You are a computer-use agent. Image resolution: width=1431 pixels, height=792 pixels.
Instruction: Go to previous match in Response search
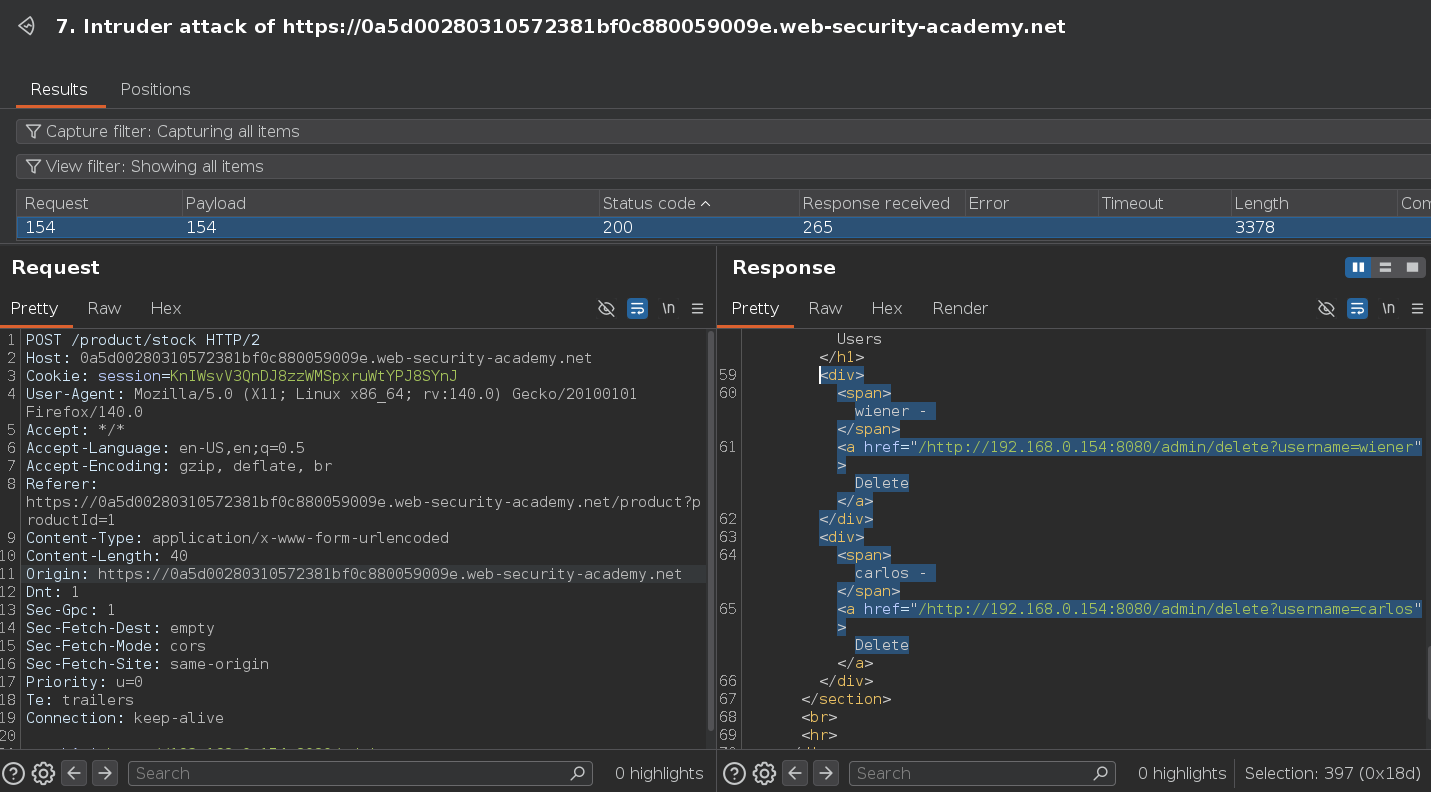click(x=795, y=773)
